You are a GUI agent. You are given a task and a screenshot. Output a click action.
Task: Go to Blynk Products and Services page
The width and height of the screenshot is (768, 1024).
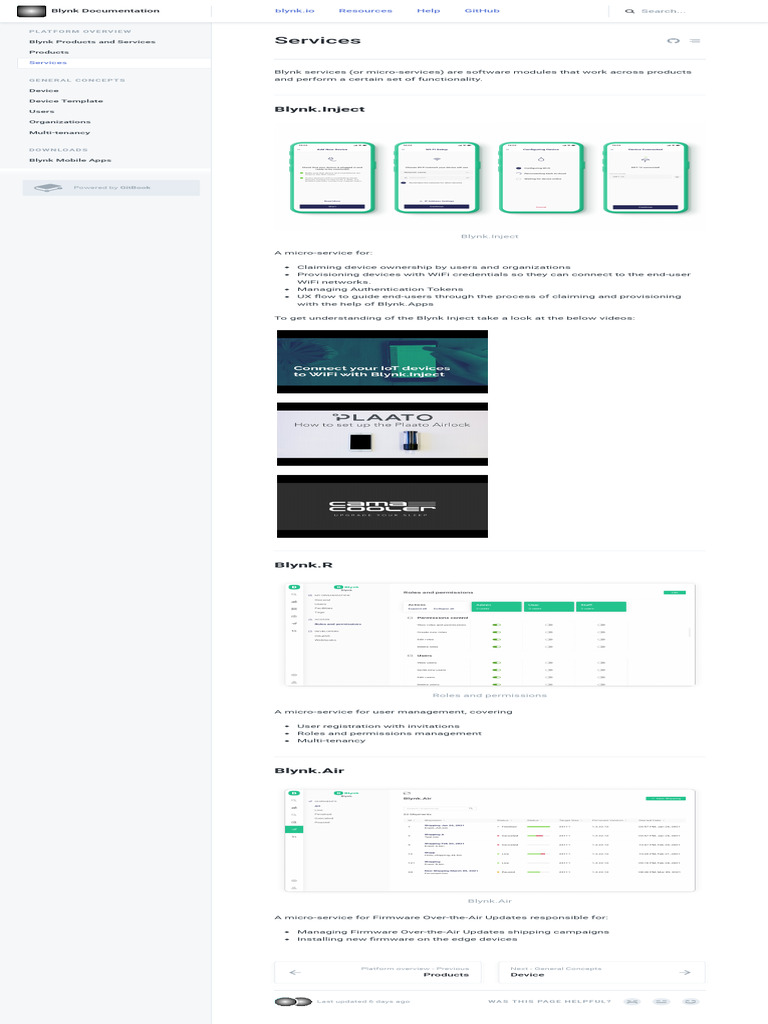(x=92, y=41)
